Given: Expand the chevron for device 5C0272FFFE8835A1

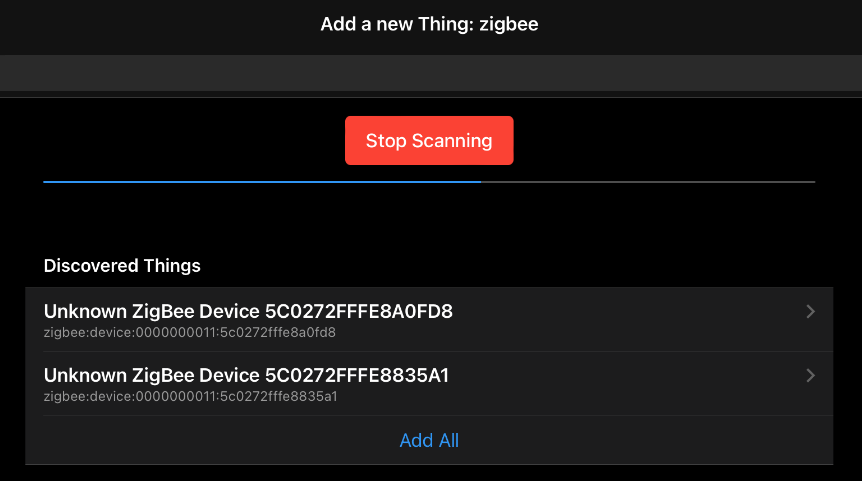Looking at the screenshot, I should [810, 376].
